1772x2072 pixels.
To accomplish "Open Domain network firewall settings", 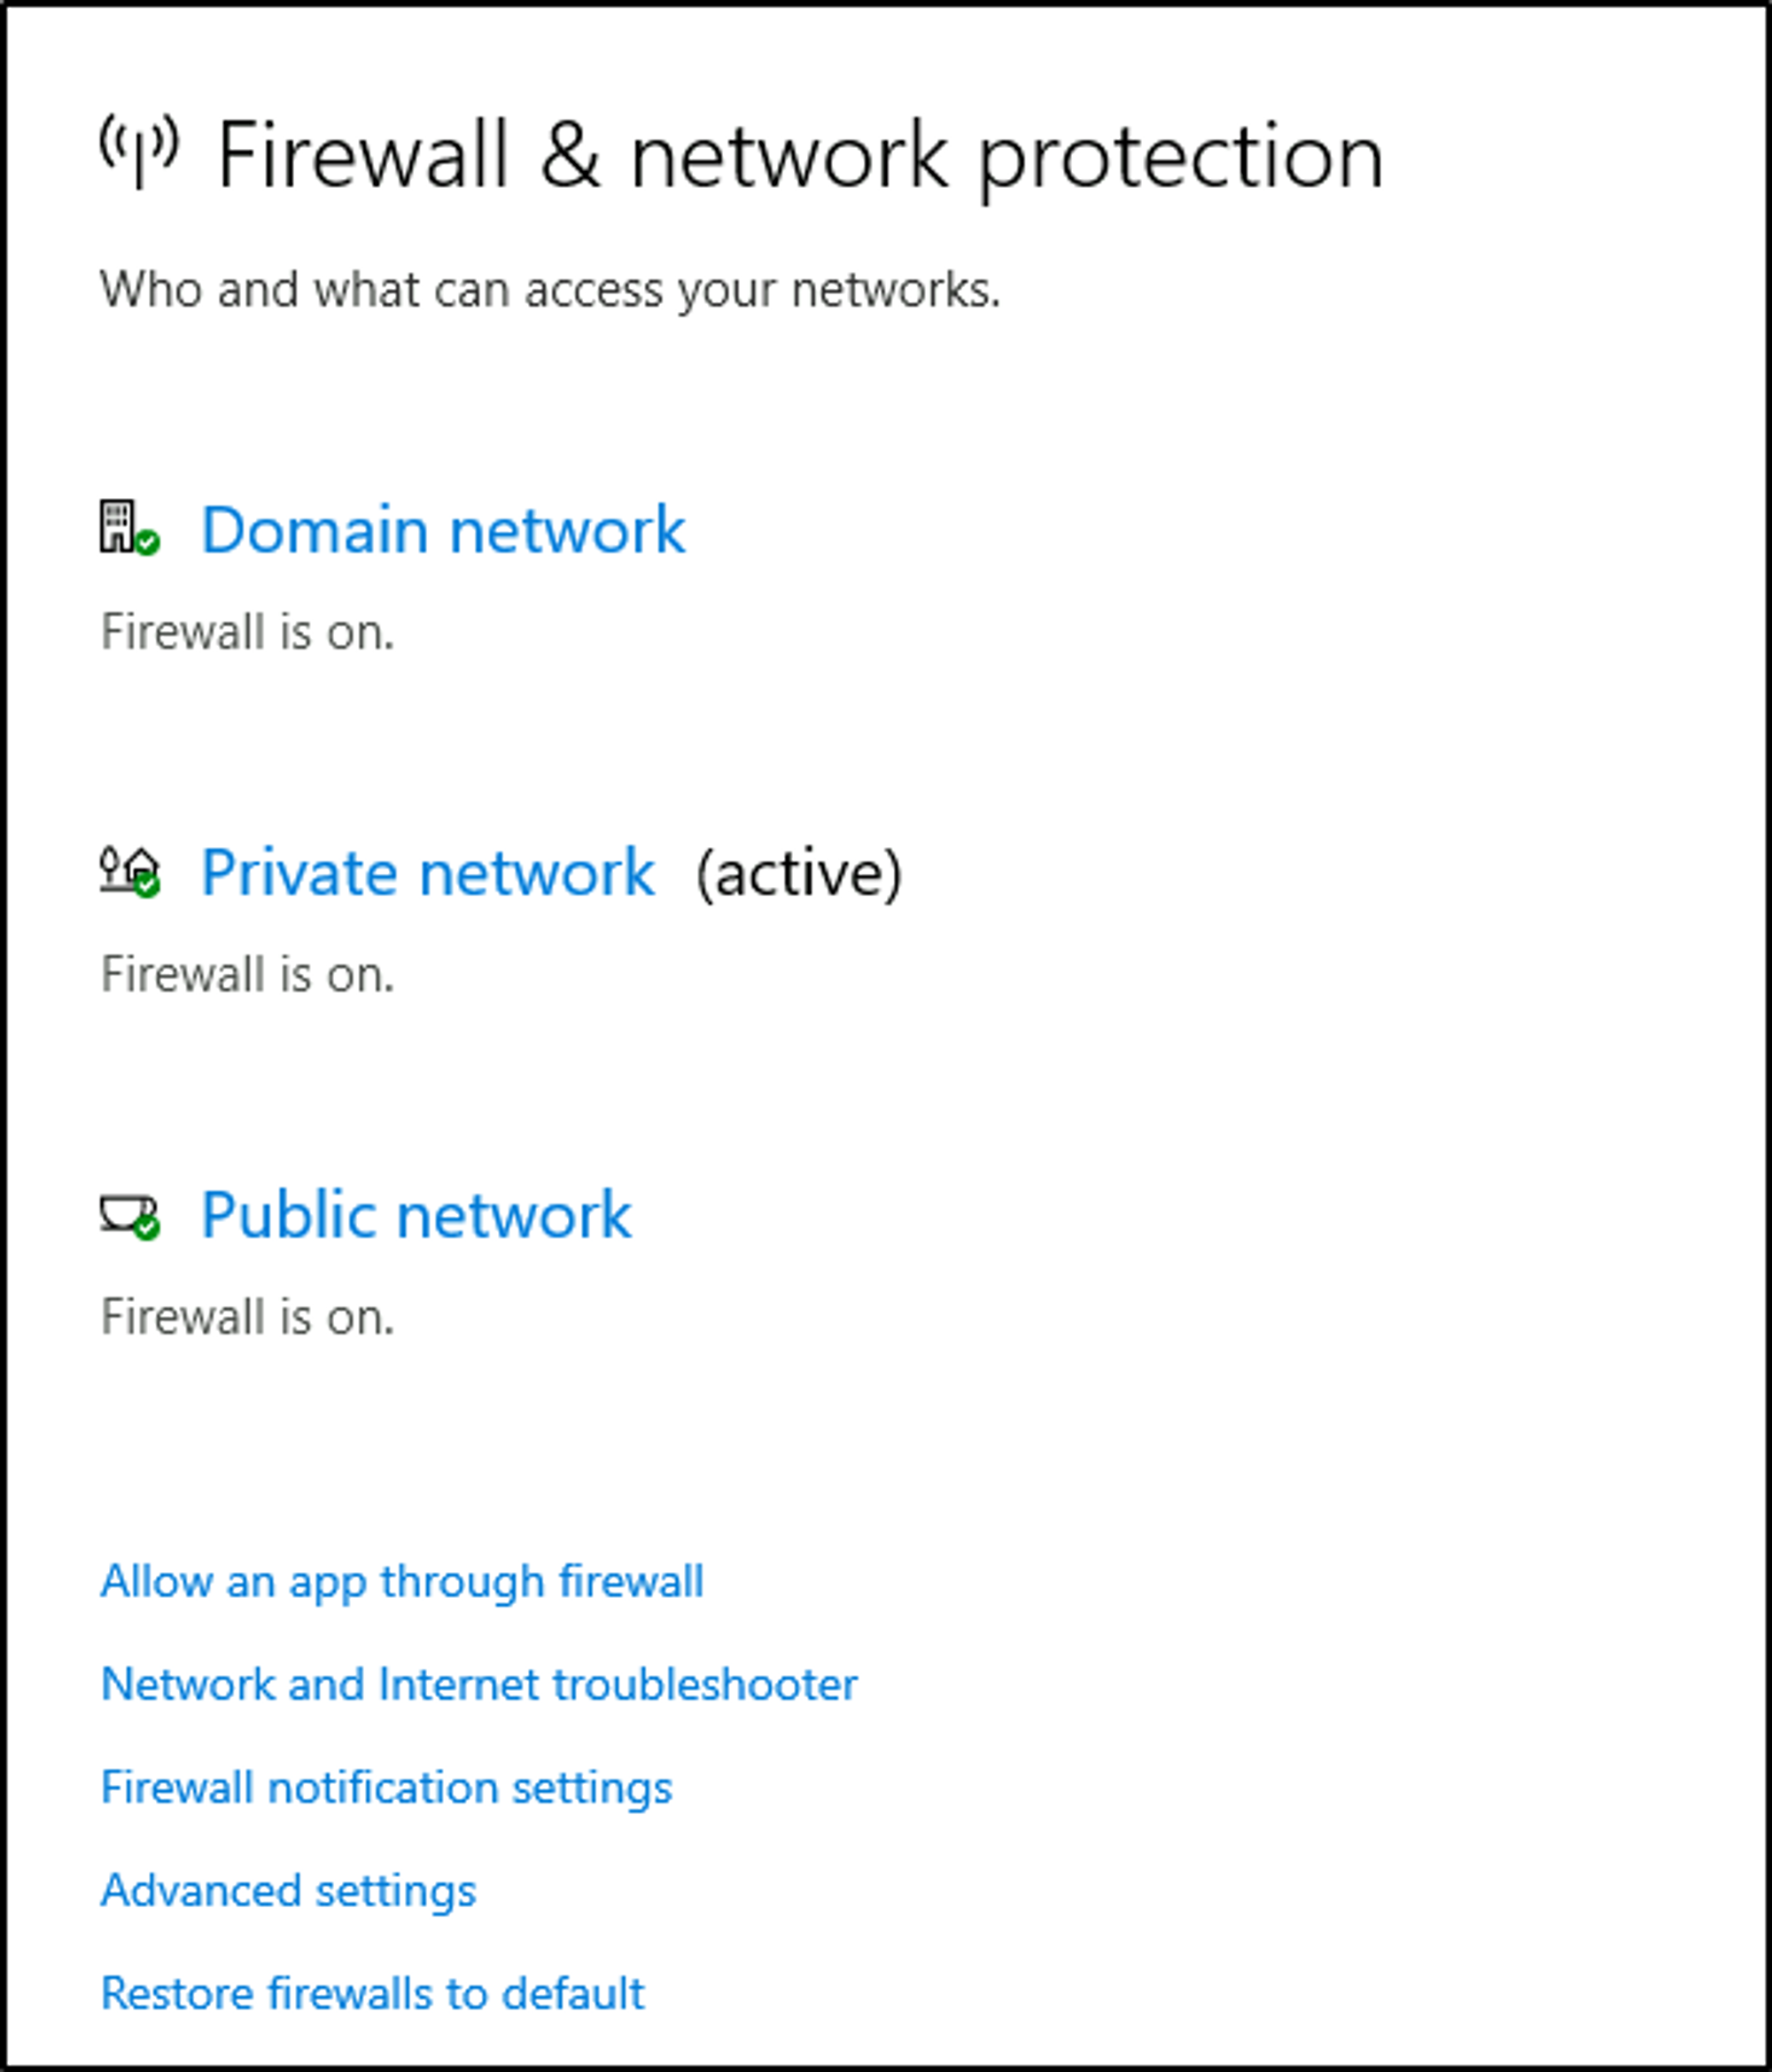I will tap(443, 529).
